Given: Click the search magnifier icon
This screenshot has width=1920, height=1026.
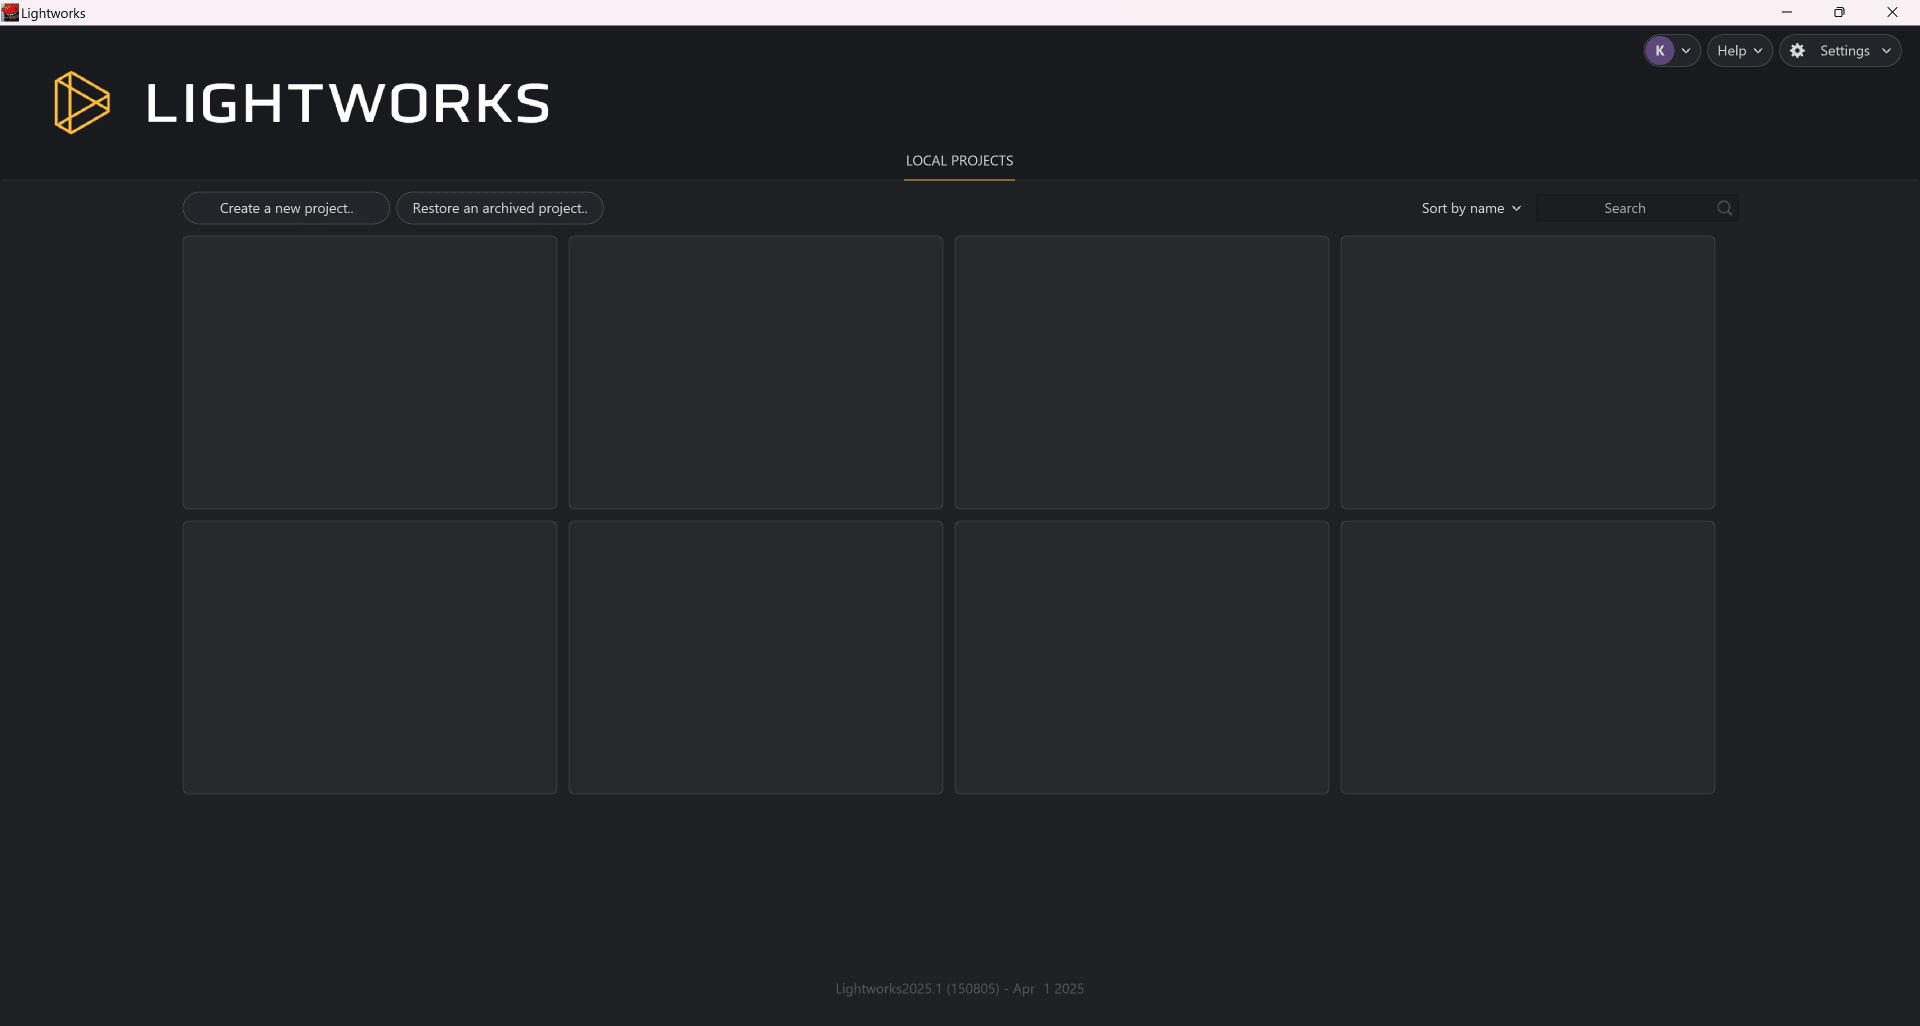Looking at the screenshot, I should tap(1724, 208).
